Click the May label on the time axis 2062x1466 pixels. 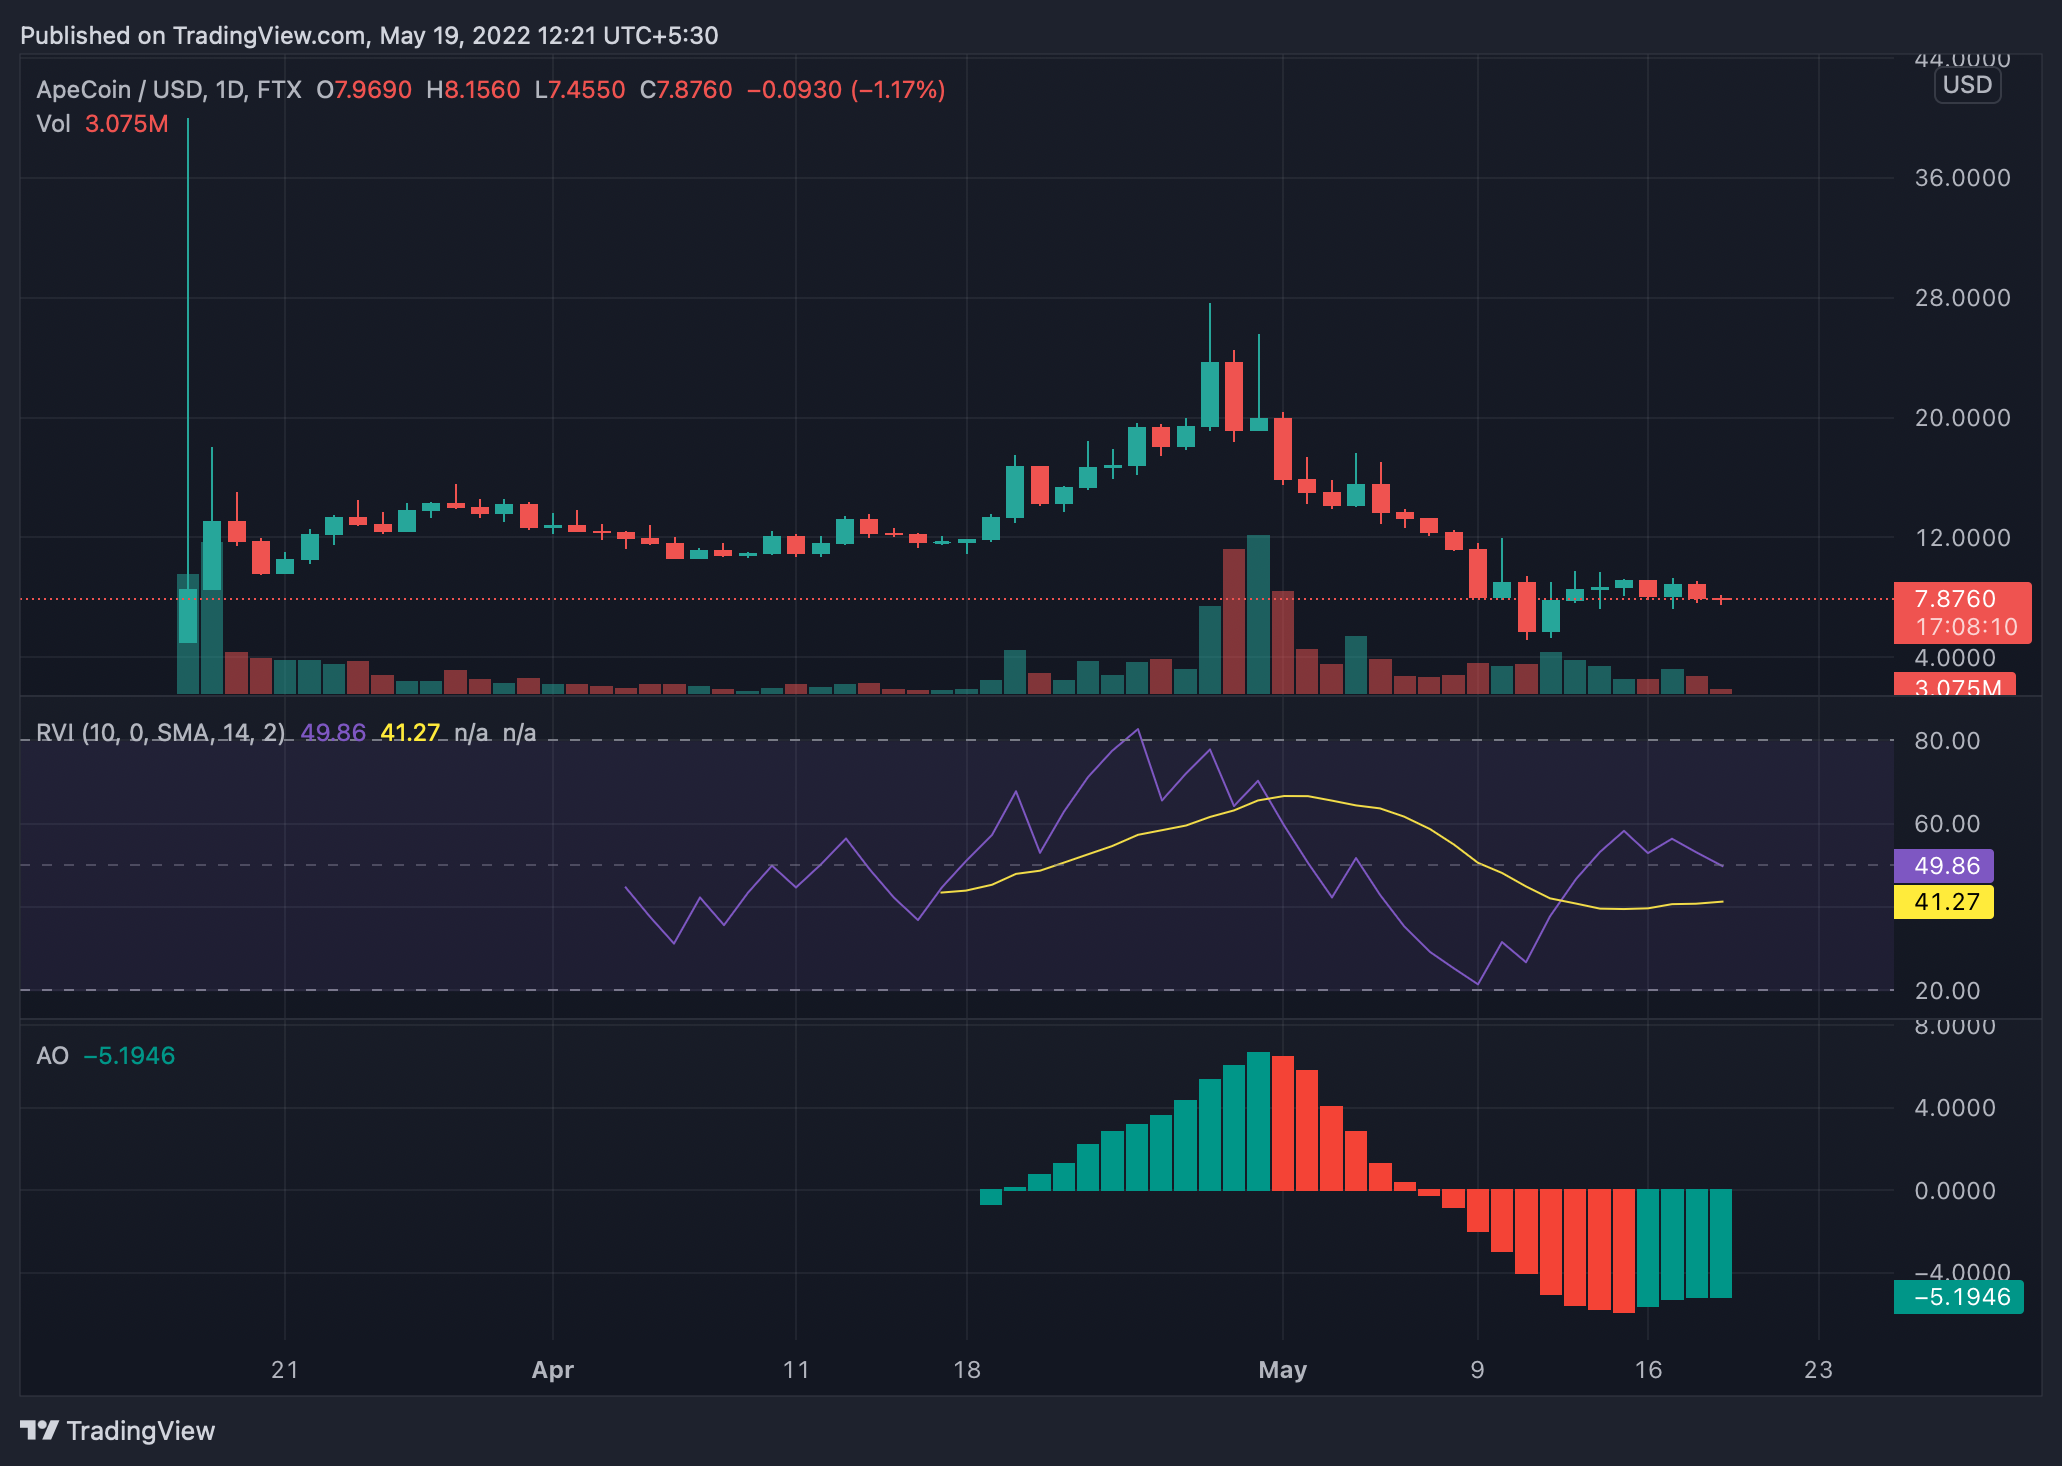coord(1284,1370)
